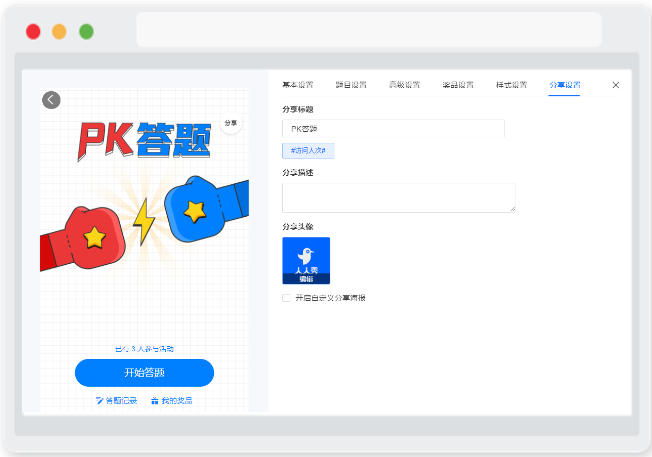
Task: Open the third settings tab
Action: click(405, 85)
